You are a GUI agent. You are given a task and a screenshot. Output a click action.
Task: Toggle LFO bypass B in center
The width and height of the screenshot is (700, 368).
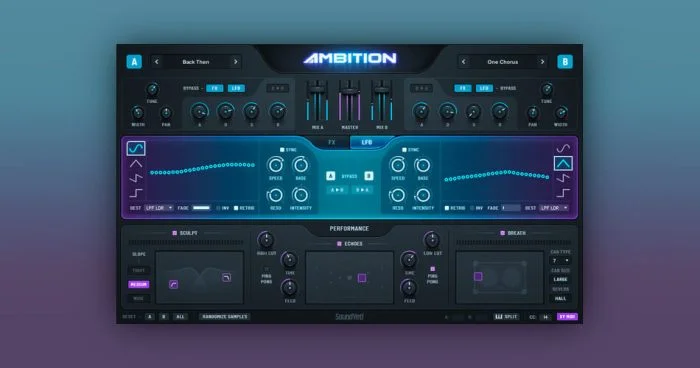coord(369,176)
